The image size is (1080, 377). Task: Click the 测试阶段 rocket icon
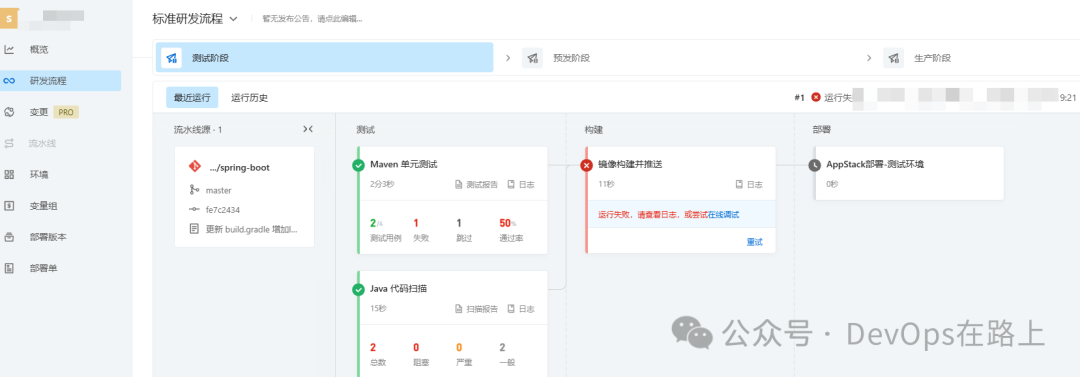pos(172,58)
